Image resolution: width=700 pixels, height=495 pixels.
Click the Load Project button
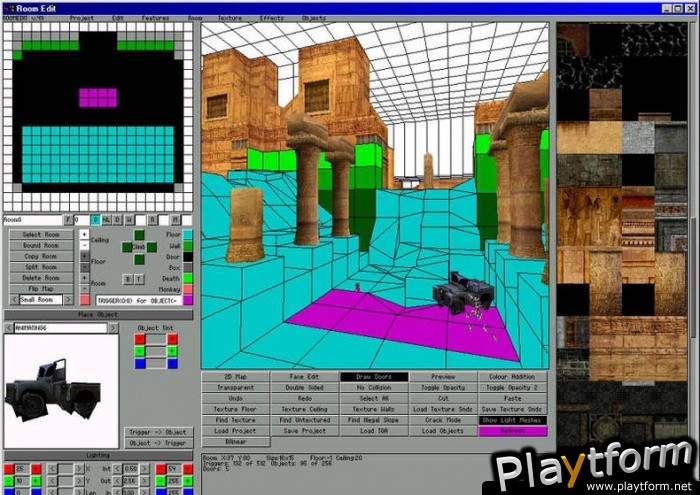coord(235,431)
